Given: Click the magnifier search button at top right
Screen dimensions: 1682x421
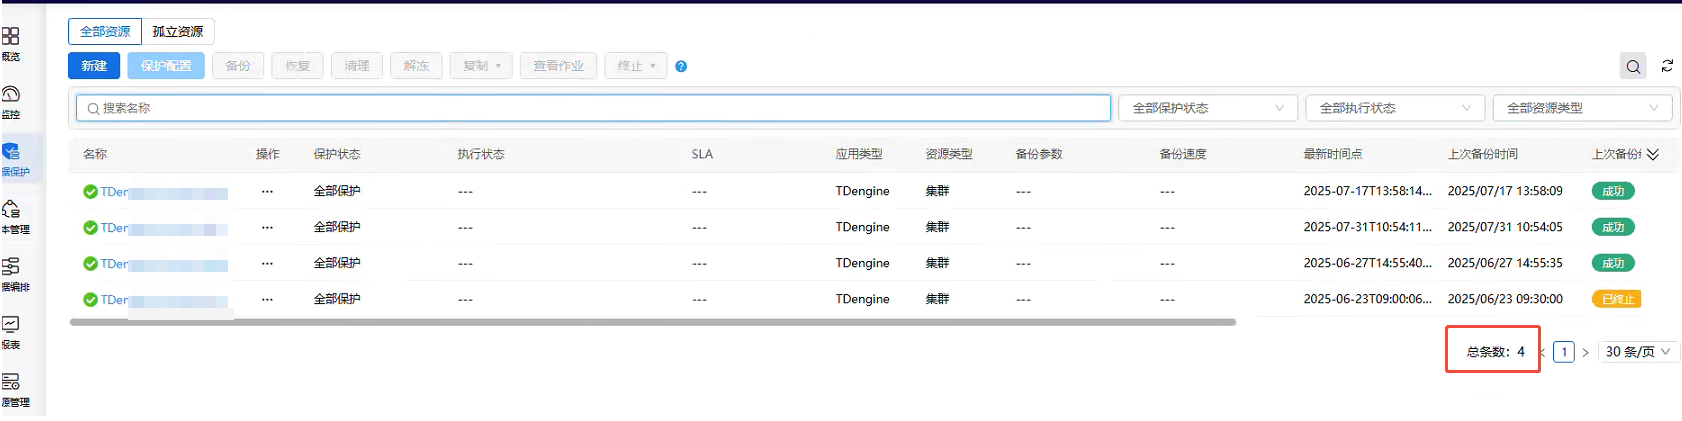Looking at the screenshot, I should click(x=1633, y=66).
